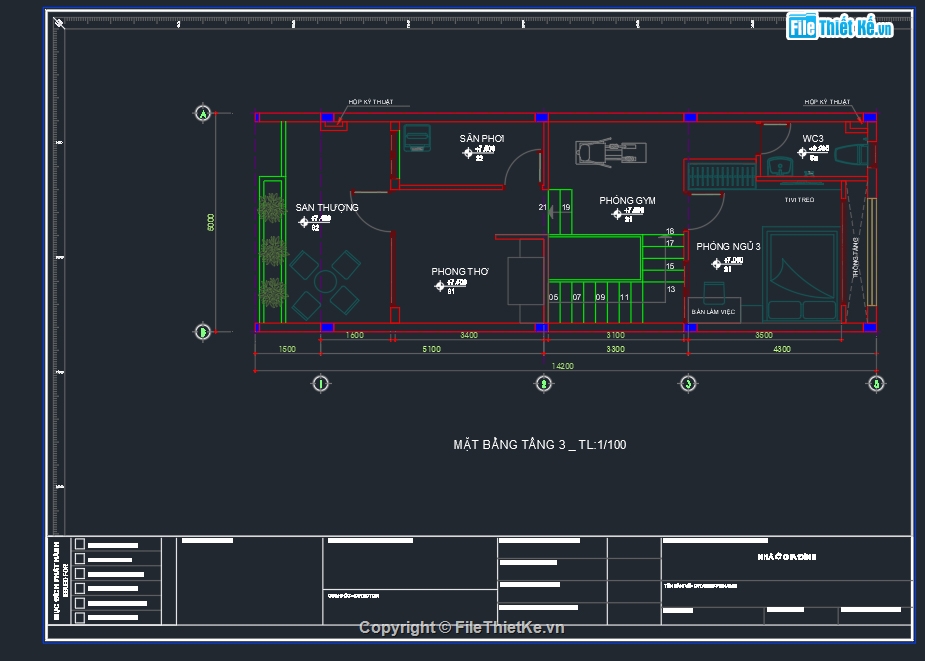The height and width of the screenshot is (661, 925).
Task: Select the PHÒNG THỜ room label
Action: pyautogui.click(x=459, y=272)
